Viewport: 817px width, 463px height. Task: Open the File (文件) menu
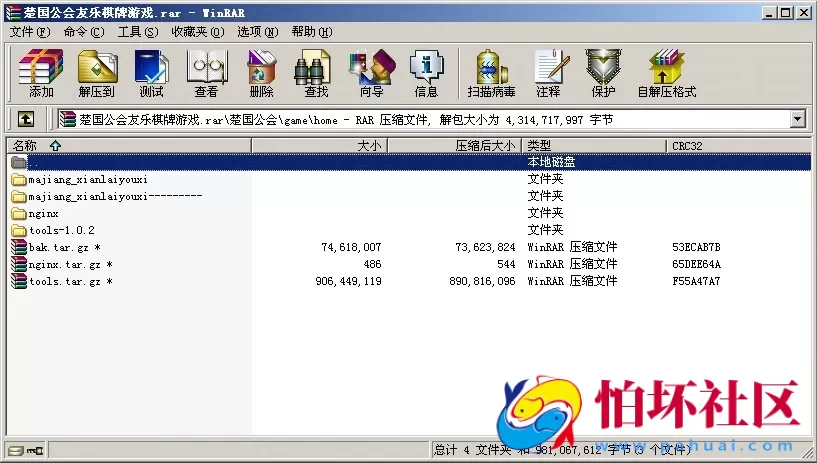[x=30, y=32]
